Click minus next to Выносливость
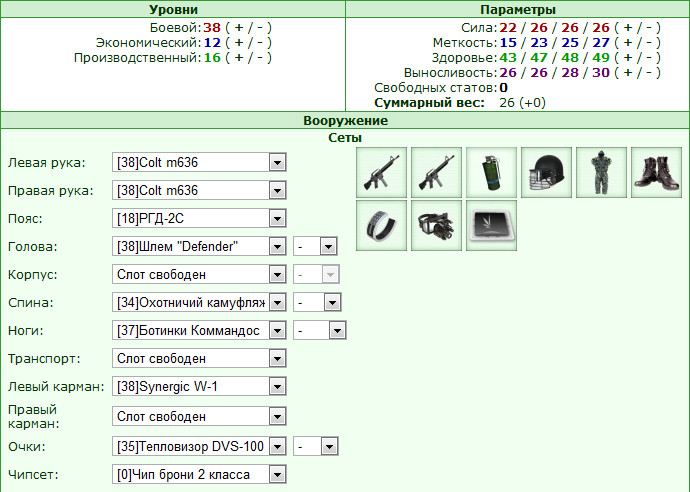690x492 pixels. (649, 73)
